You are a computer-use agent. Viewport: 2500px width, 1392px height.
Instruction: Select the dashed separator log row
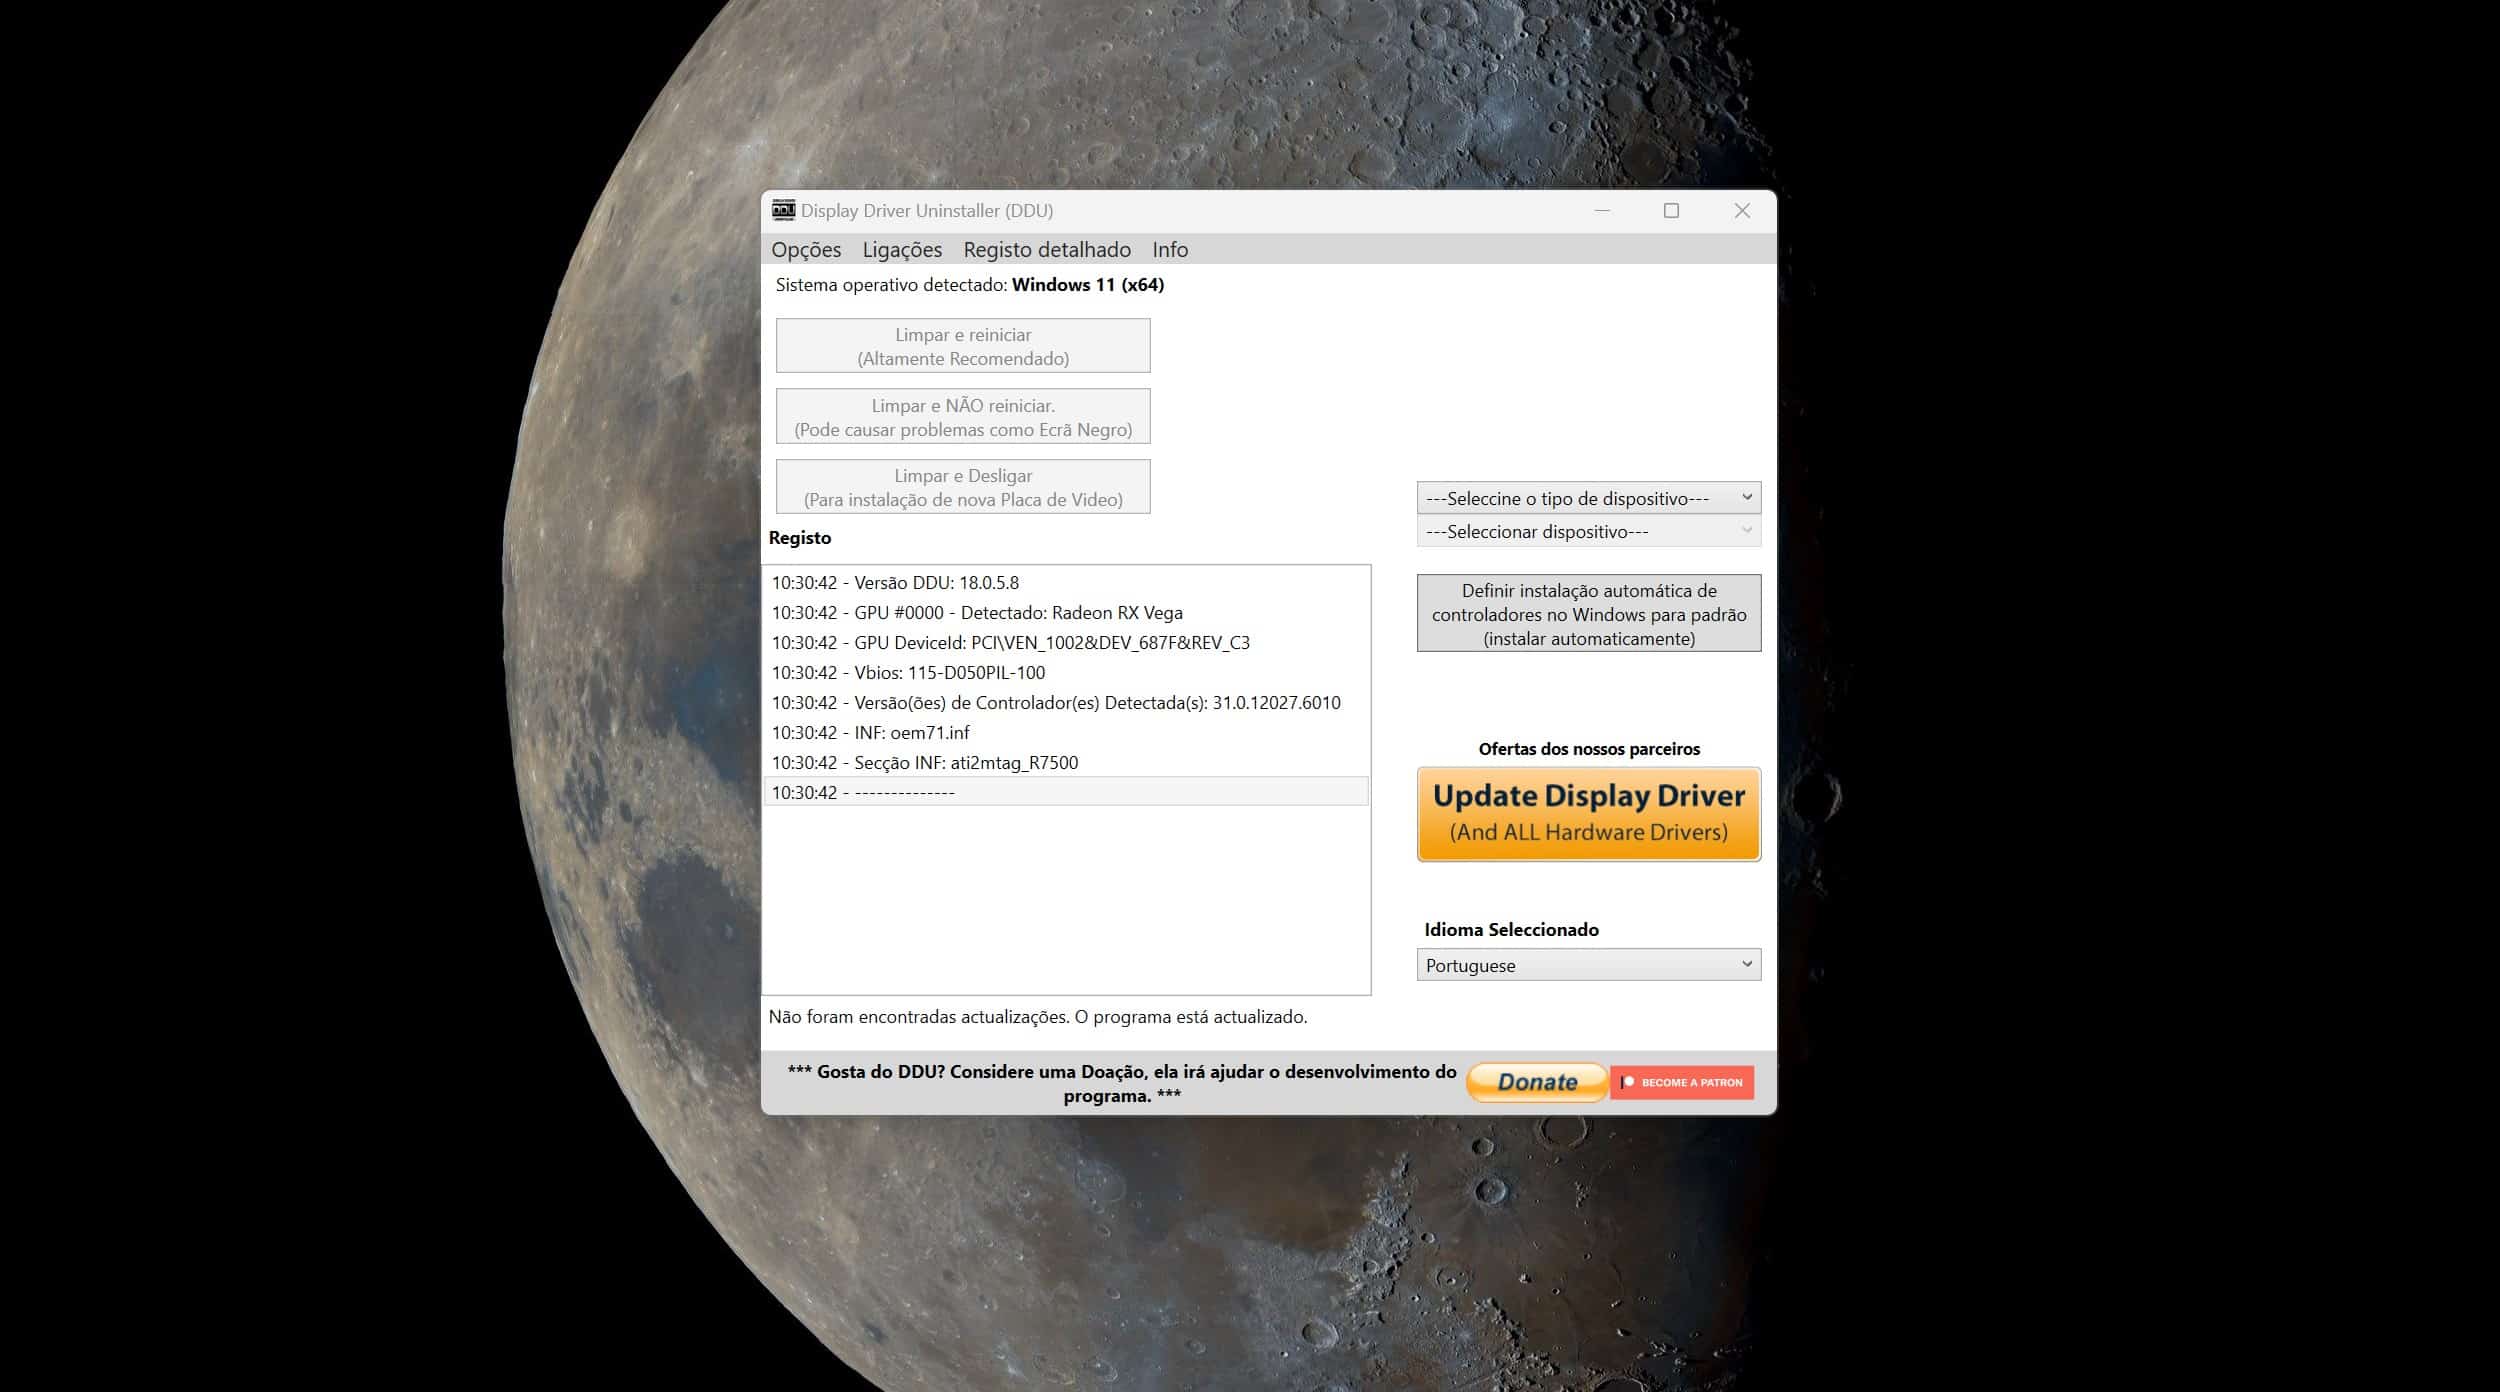tap(1066, 792)
